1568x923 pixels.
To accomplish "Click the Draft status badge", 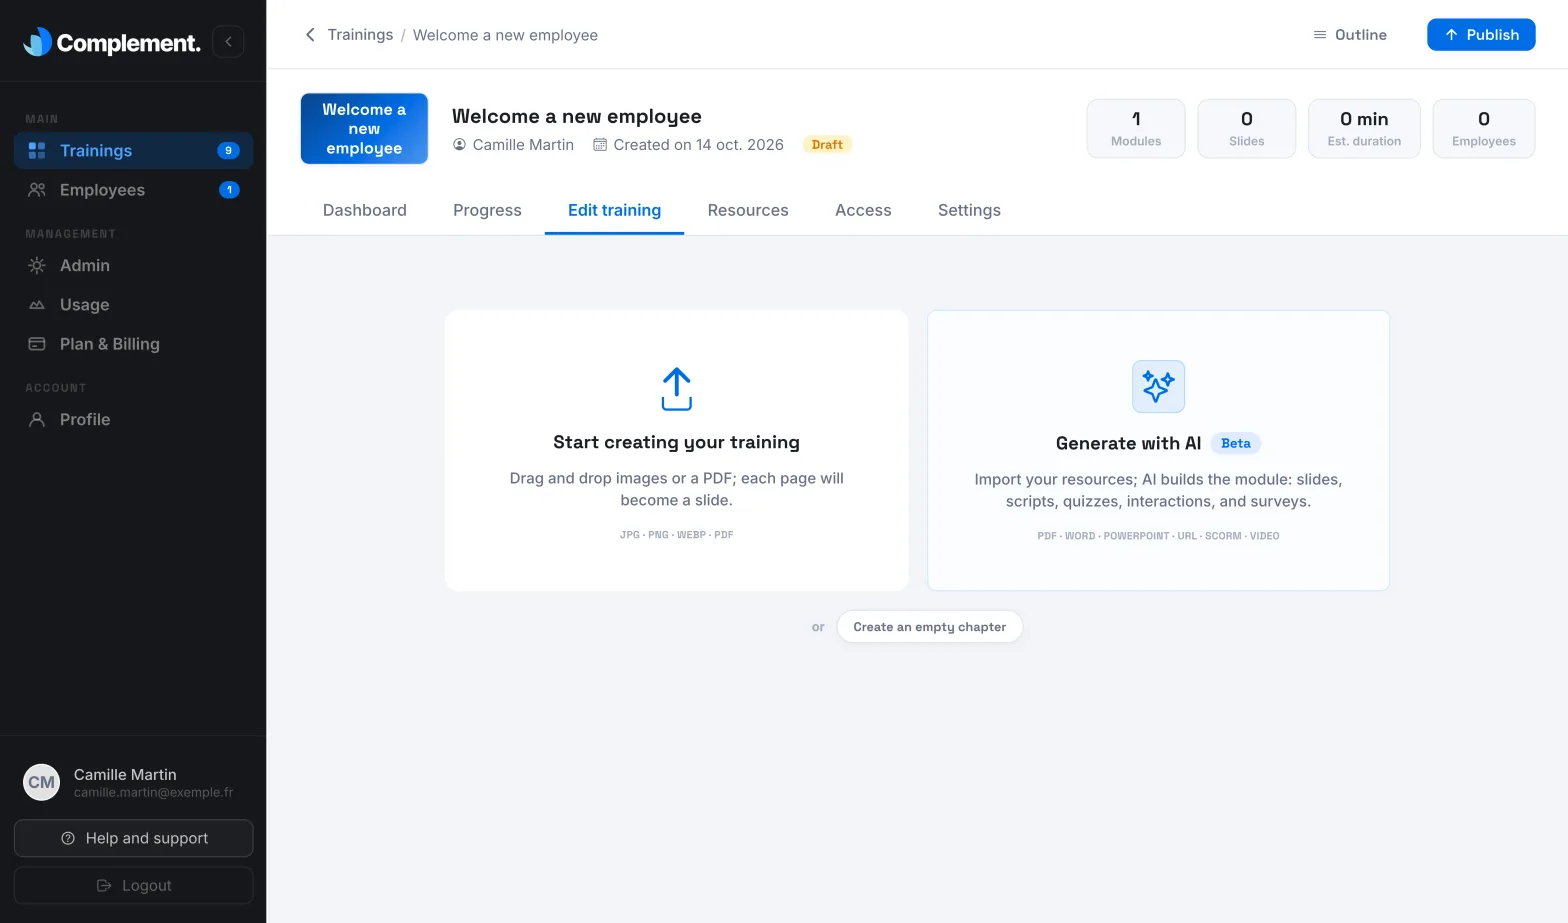I will [827, 145].
